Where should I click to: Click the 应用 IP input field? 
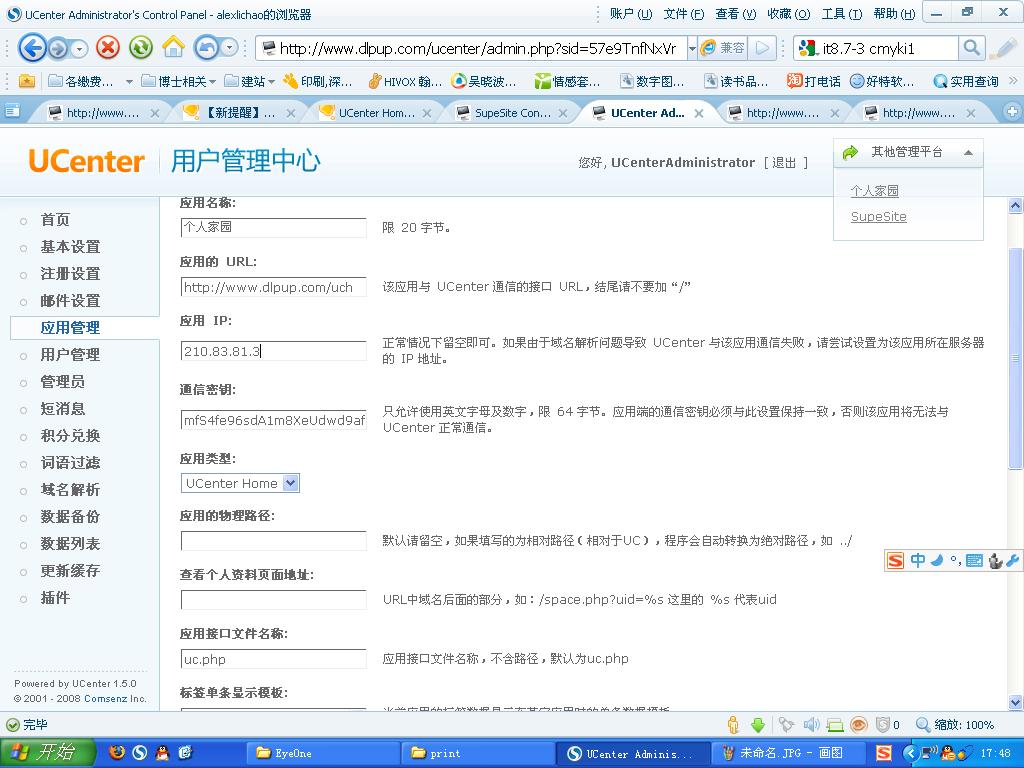[273, 351]
